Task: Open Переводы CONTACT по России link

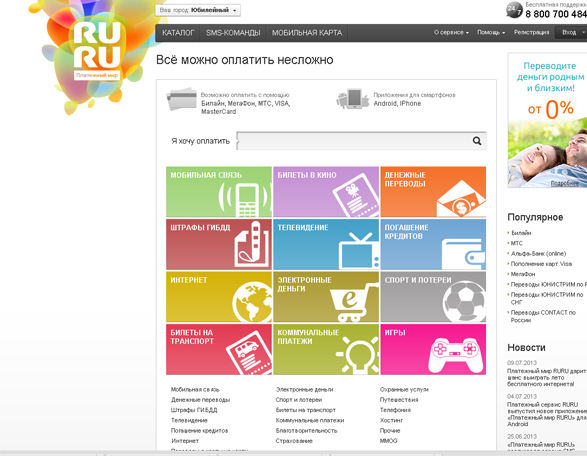Action: point(543,316)
